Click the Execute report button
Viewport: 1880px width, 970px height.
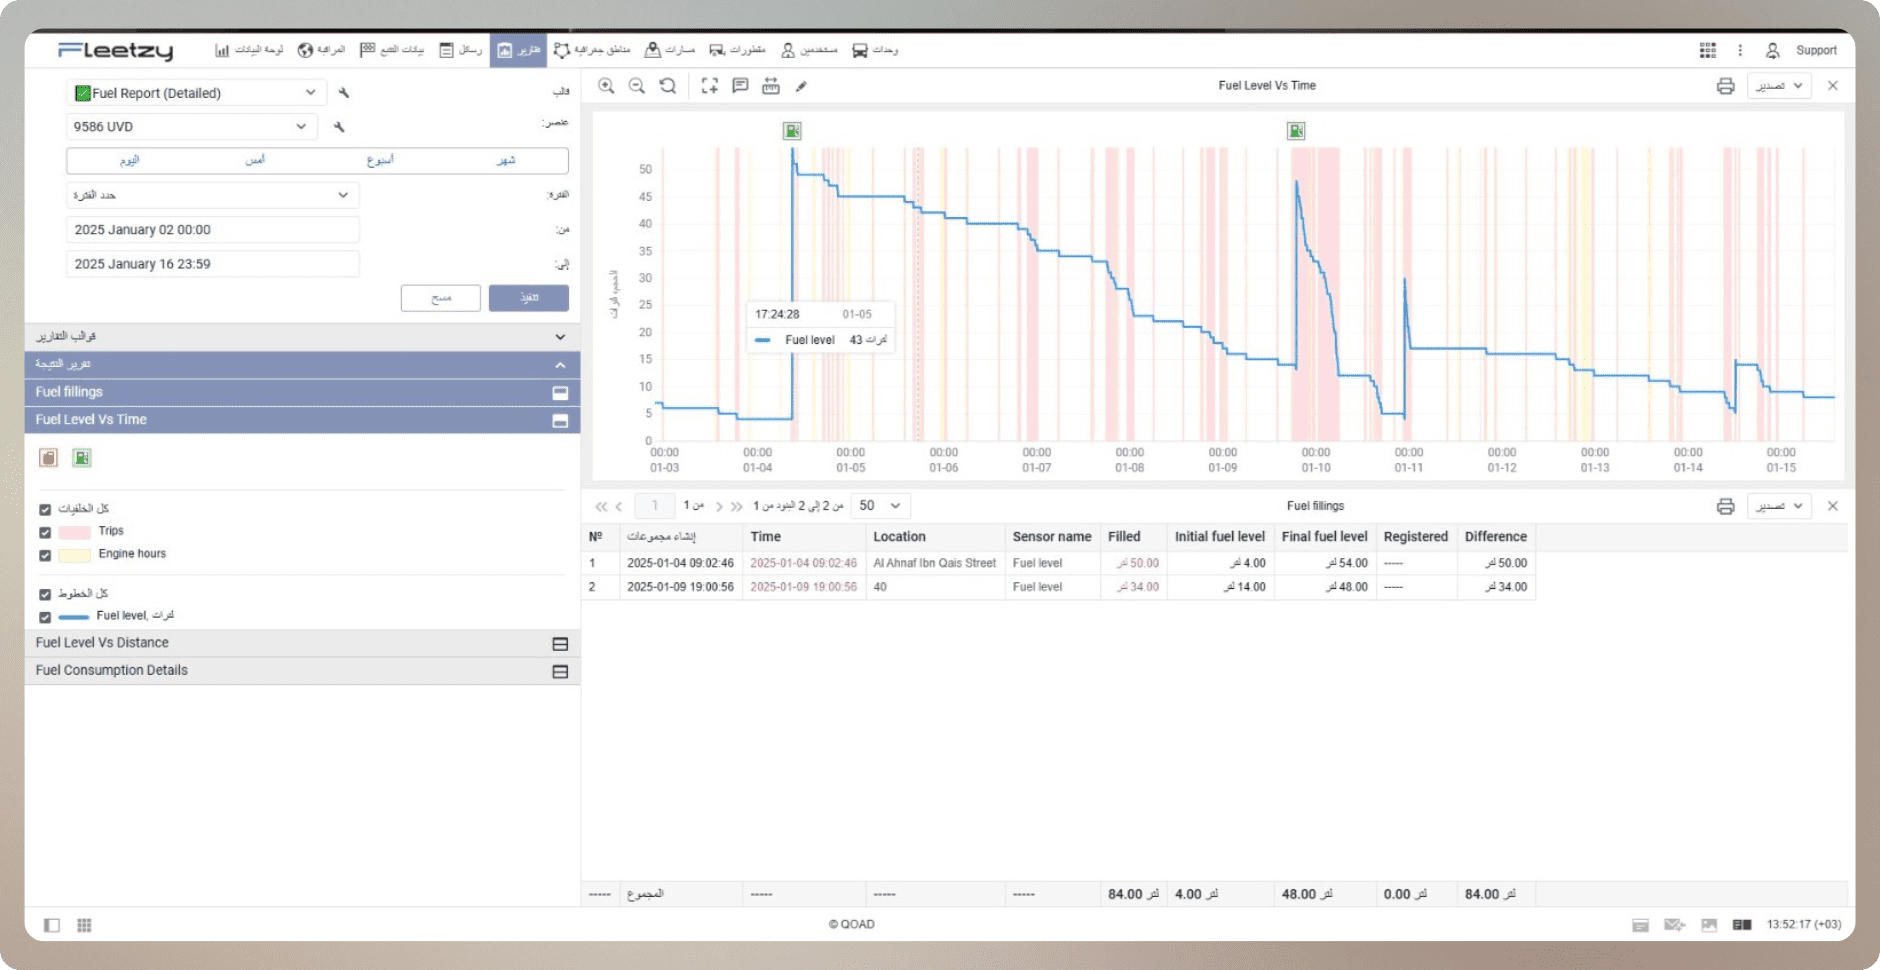[x=529, y=298]
